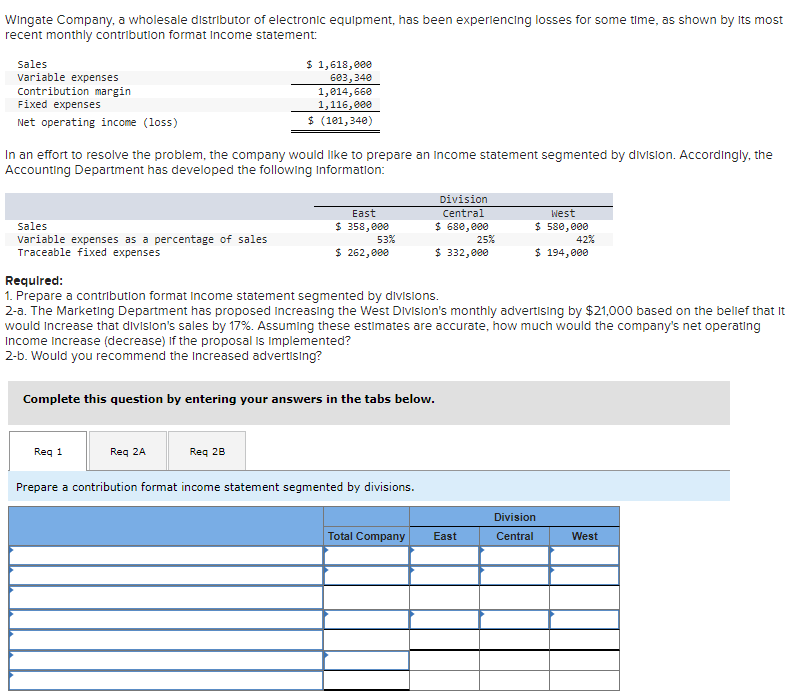
Task: Click the bold Required: heading
Action: pos(34,280)
